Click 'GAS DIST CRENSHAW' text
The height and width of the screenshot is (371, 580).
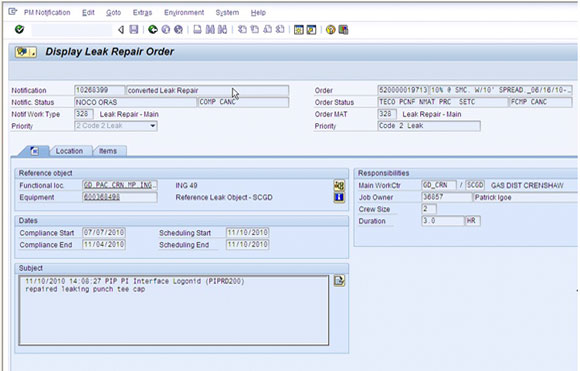point(527,185)
